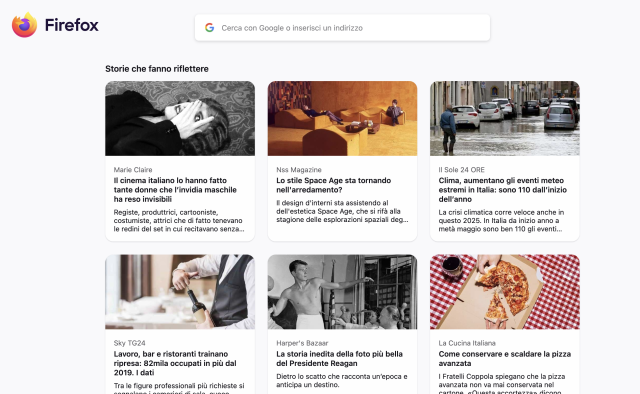Open headline La storia inedita della foto
This screenshot has height=394, width=640.
coord(340,358)
